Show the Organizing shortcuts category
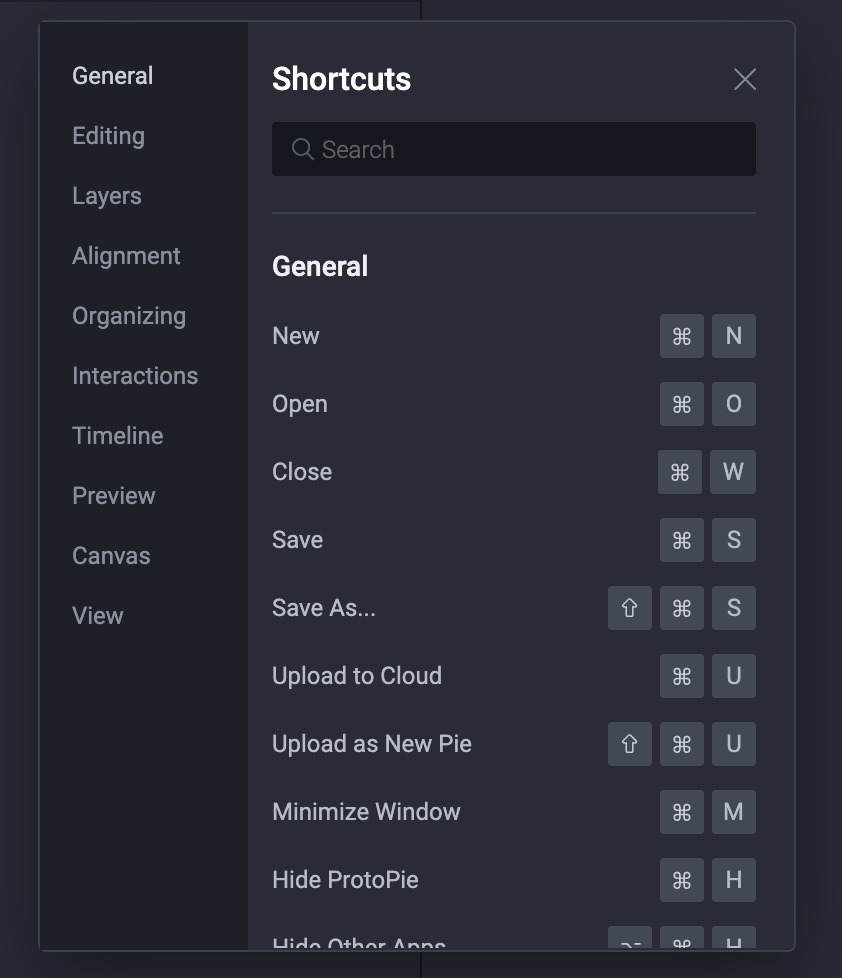The width and height of the screenshot is (842, 978). click(129, 316)
